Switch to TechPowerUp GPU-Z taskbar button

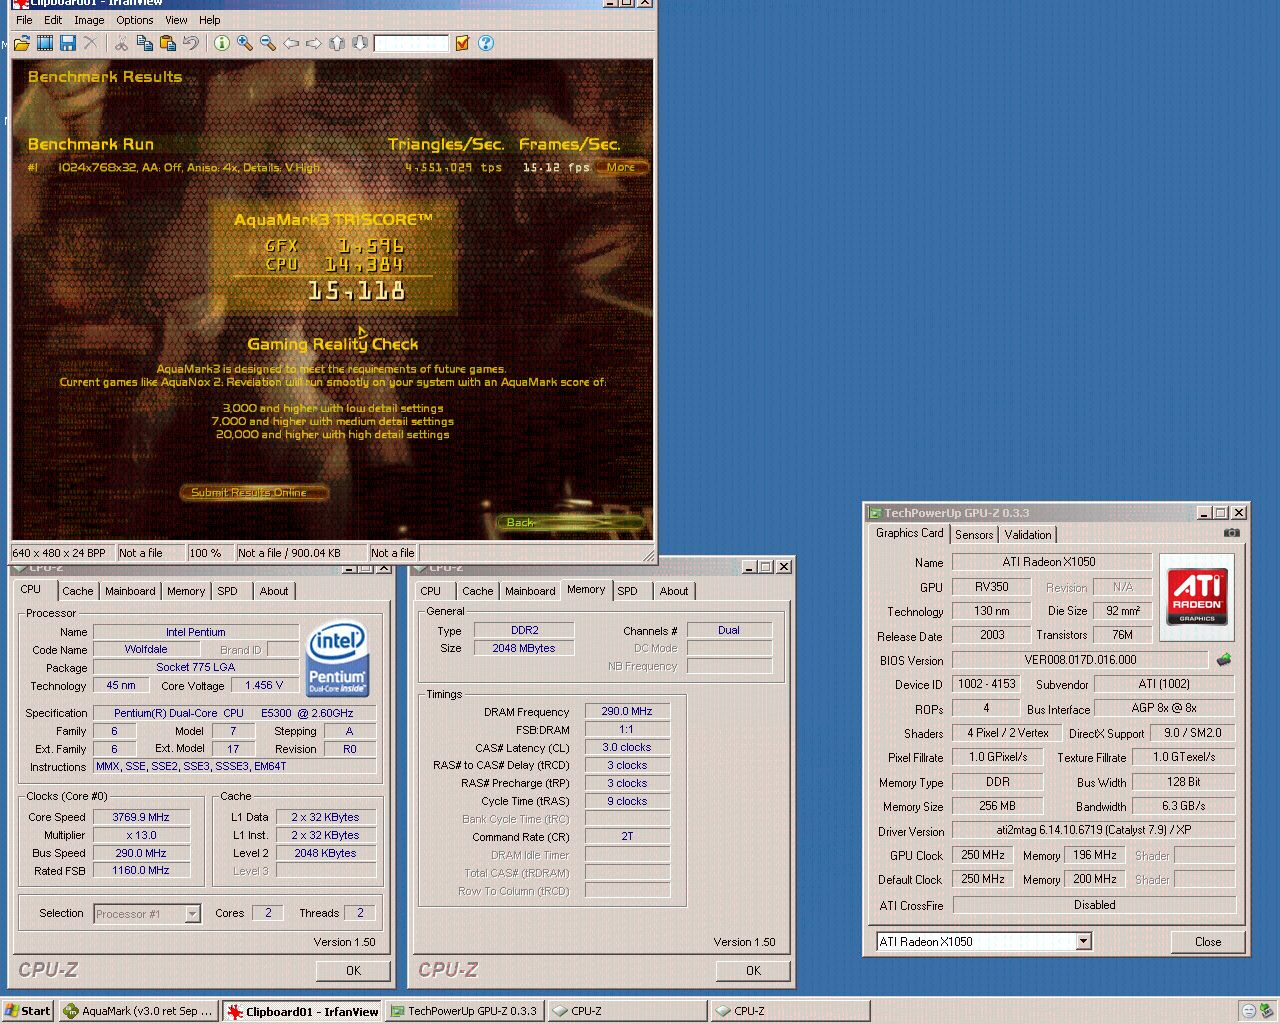(464, 1011)
